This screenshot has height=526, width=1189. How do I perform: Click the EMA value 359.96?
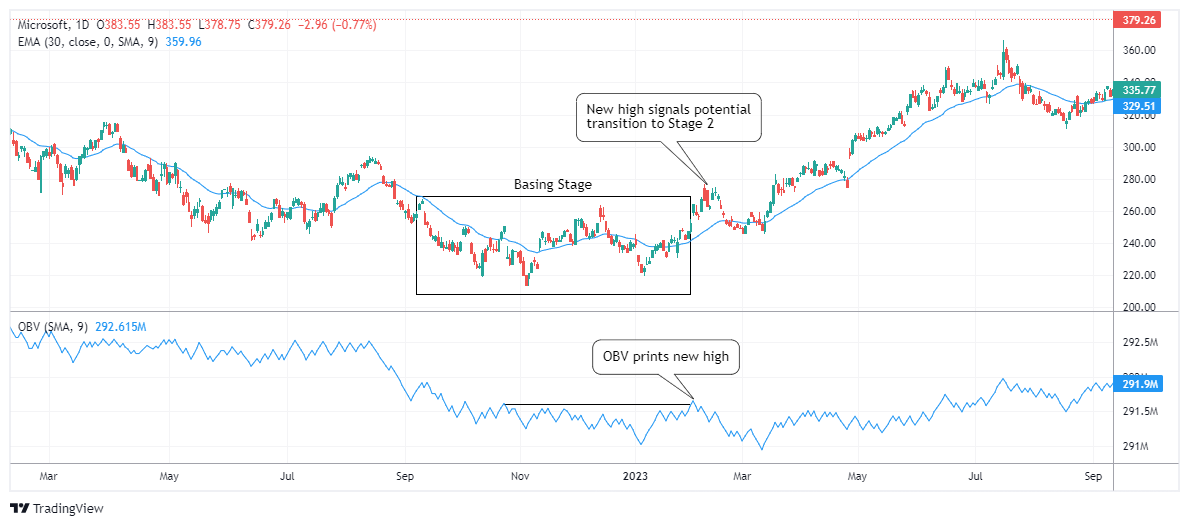click(x=183, y=42)
